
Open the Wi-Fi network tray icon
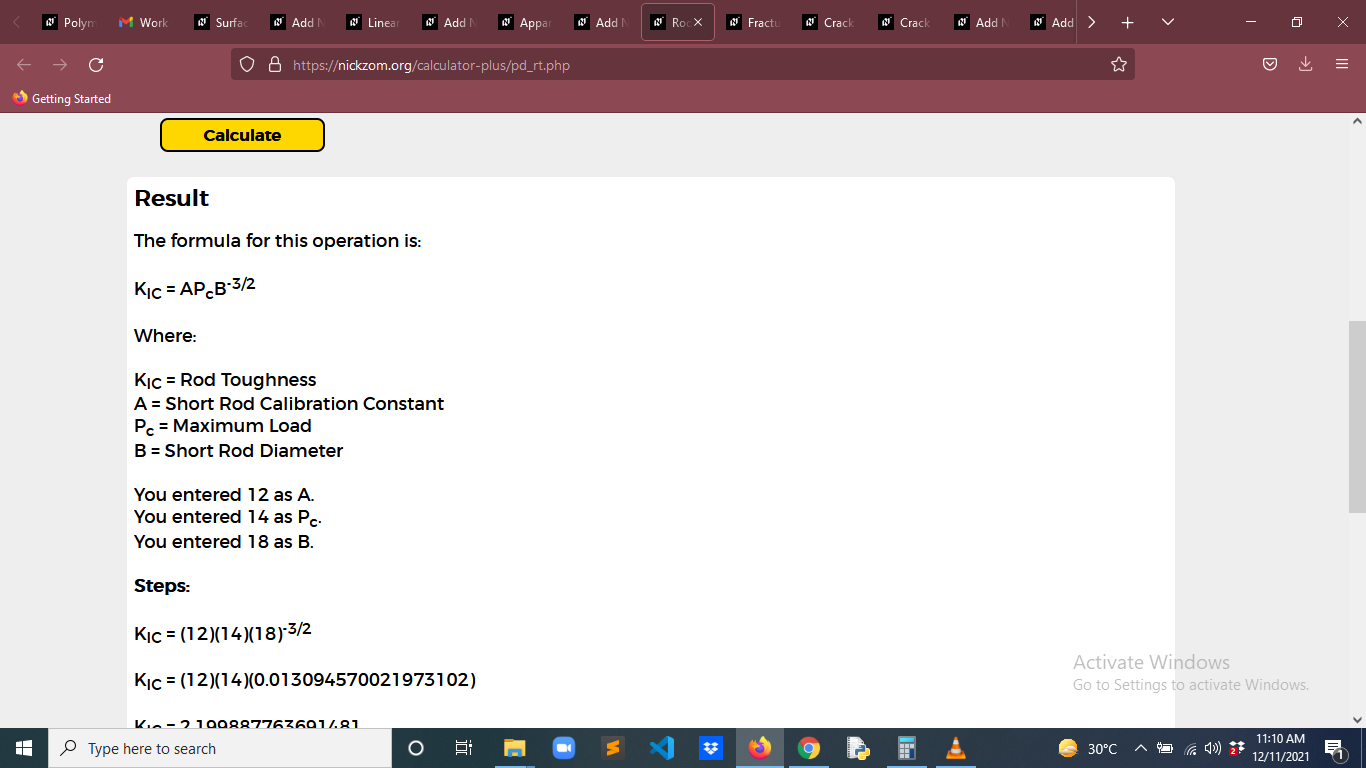(1190, 748)
